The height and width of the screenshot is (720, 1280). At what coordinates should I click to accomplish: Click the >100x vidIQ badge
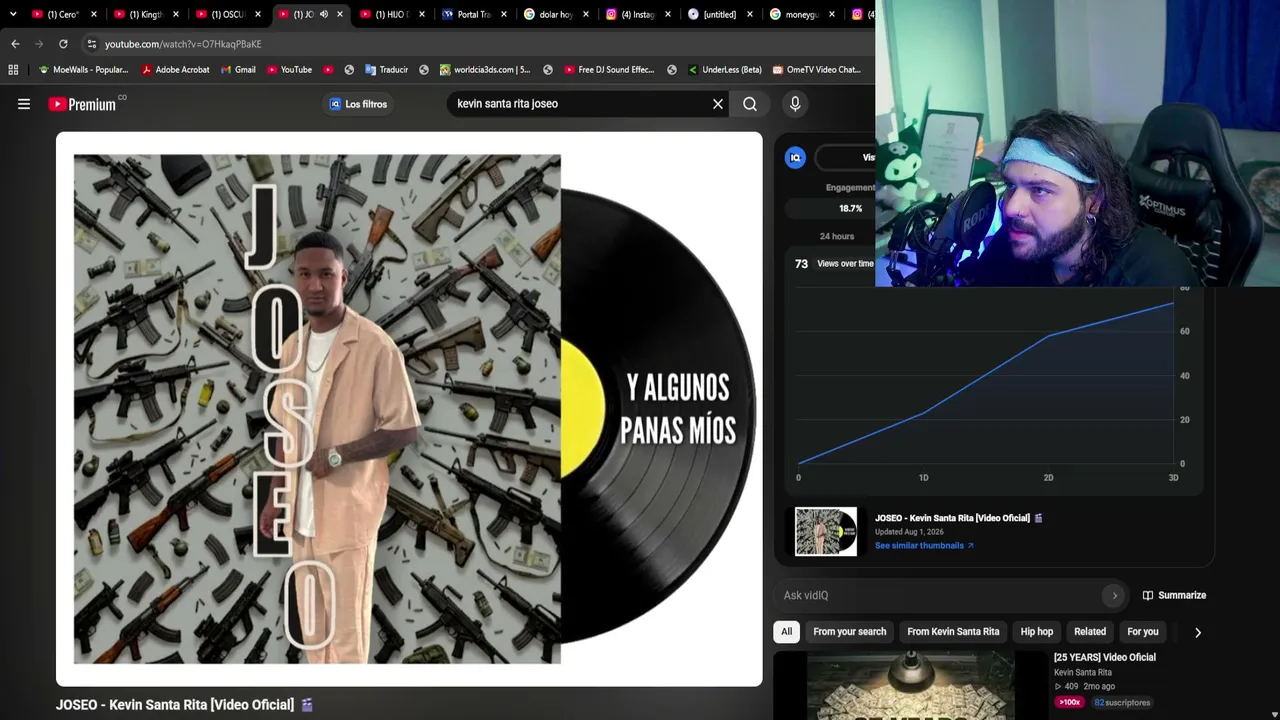coord(1070,703)
